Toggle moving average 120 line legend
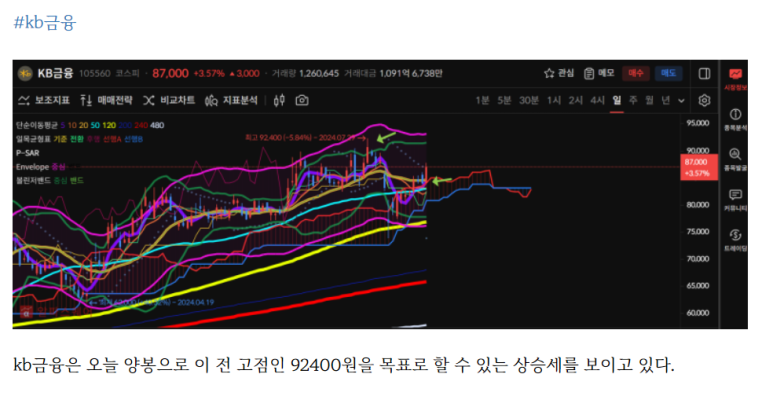 (x=109, y=125)
